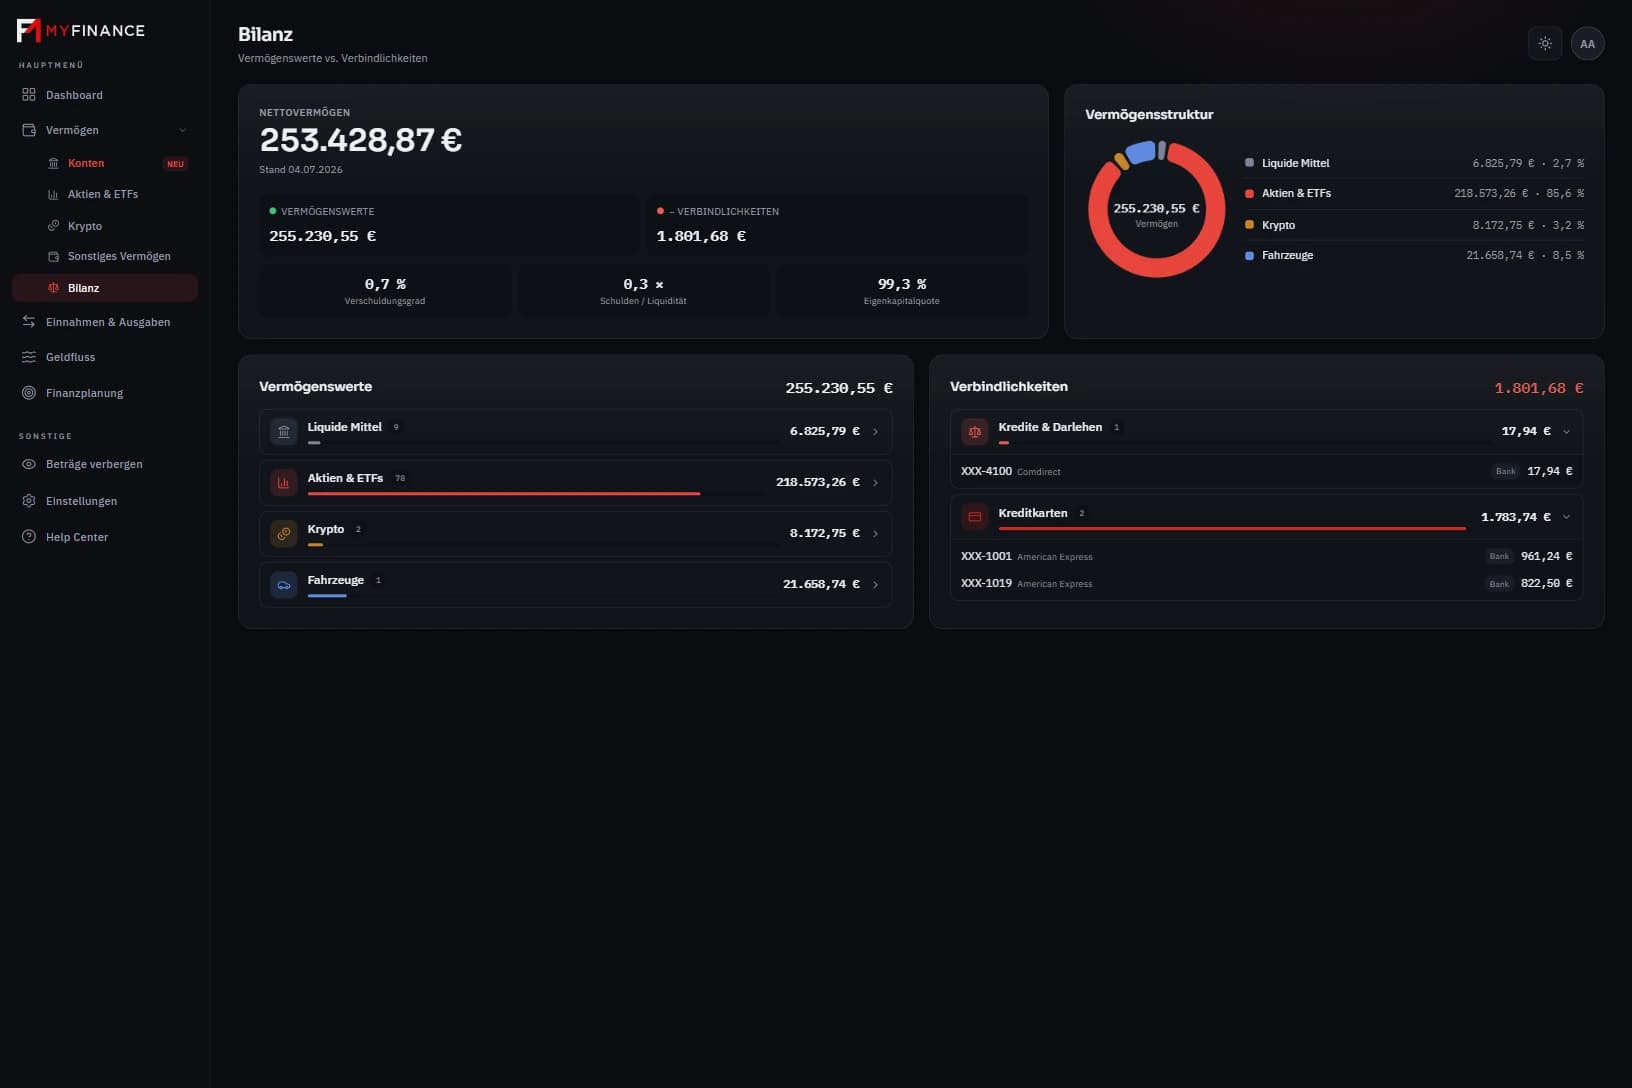The width and height of the screenshot is (1632, 1088).
Task: Click the red Aktien & ETFs legend swatch
Action: click(1249, 194)
